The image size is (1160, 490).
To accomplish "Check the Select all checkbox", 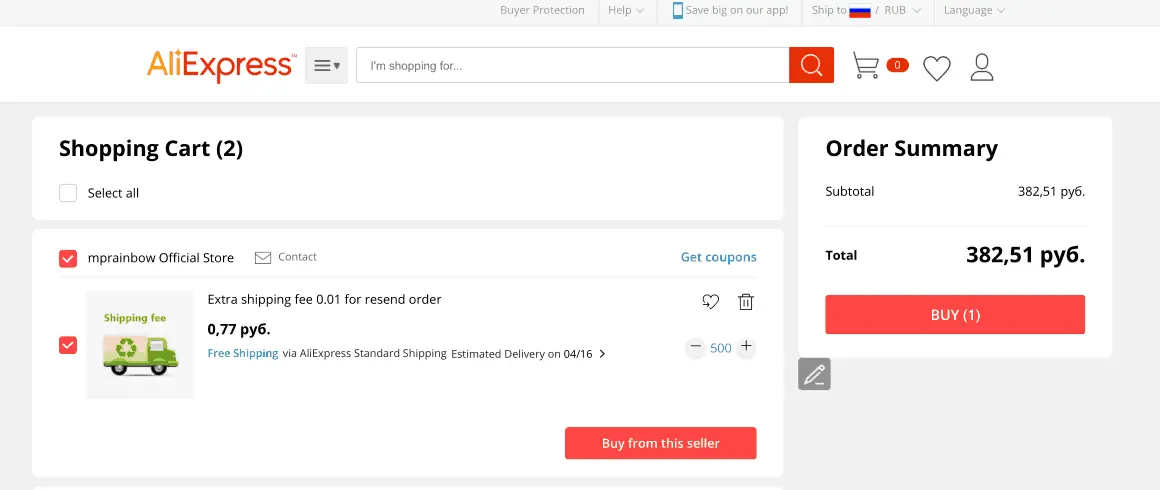I will point(68,193).
